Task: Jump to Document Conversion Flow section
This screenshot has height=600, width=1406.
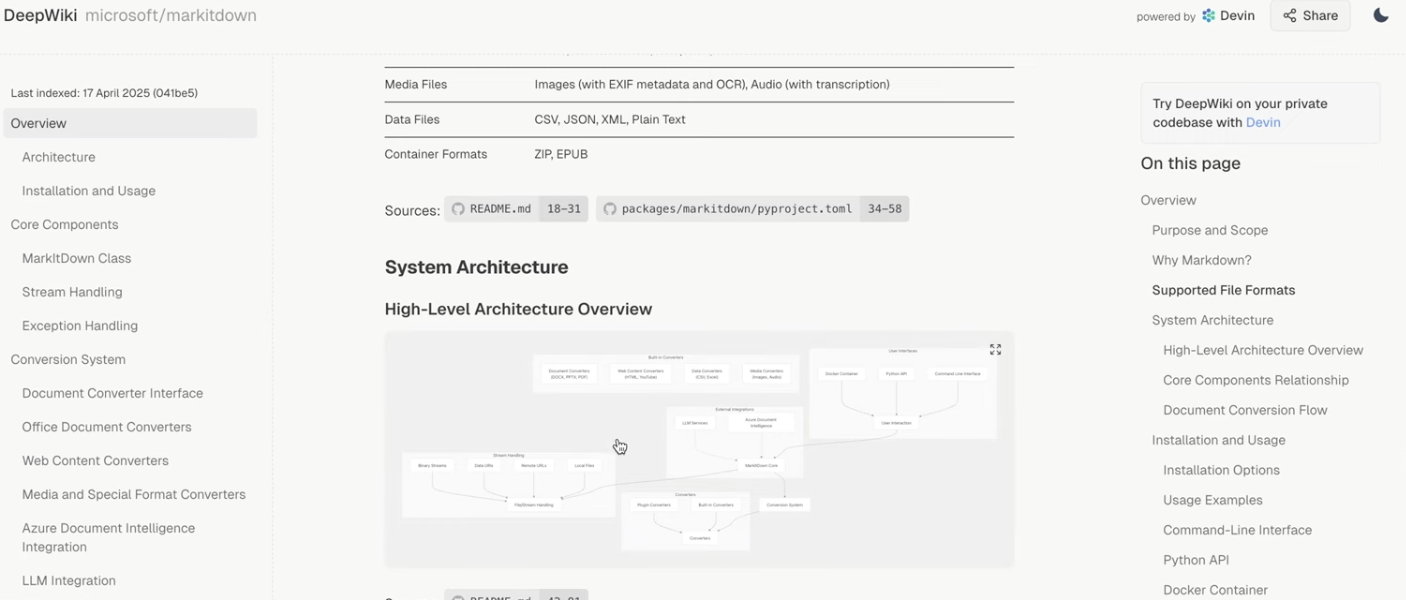Action: pyautogui.click(x=1245, y=410)
